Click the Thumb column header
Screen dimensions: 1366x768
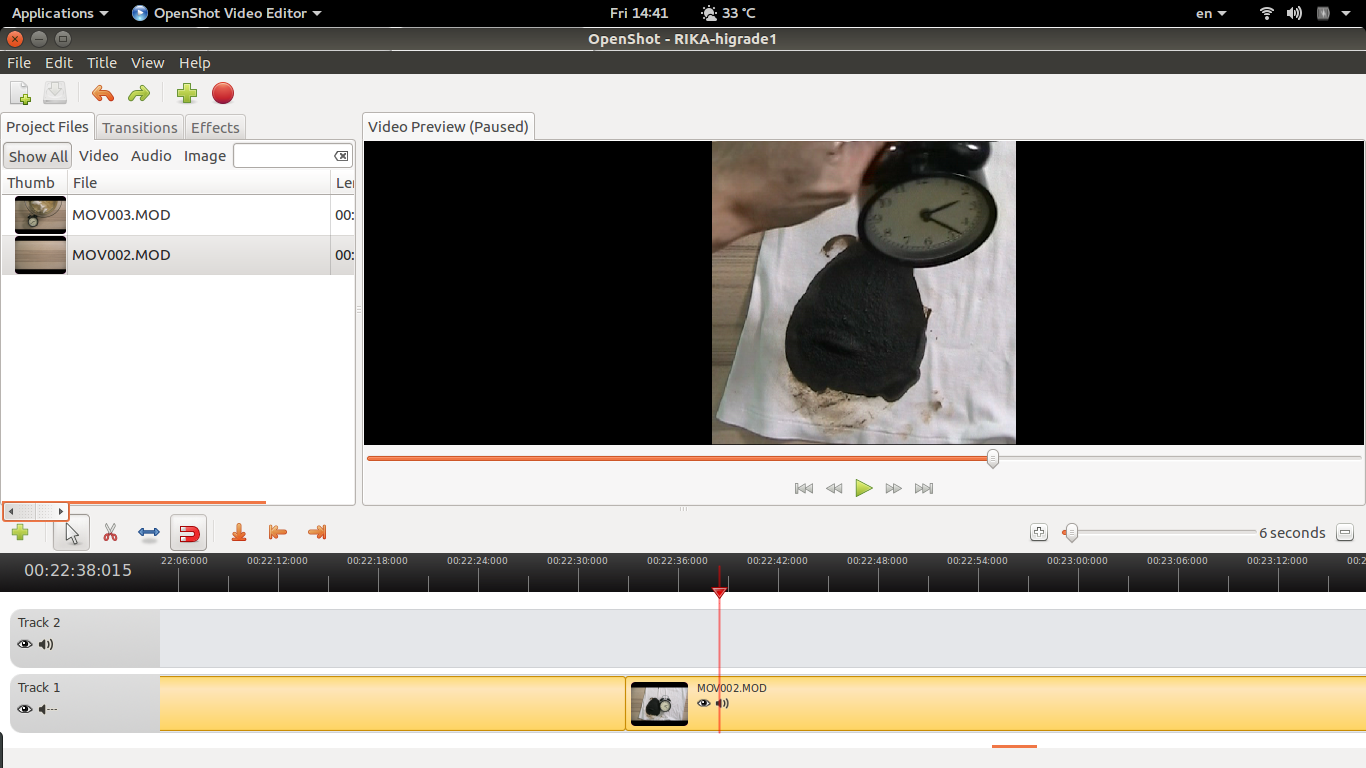pyautogui.click(x=34, y=183)
